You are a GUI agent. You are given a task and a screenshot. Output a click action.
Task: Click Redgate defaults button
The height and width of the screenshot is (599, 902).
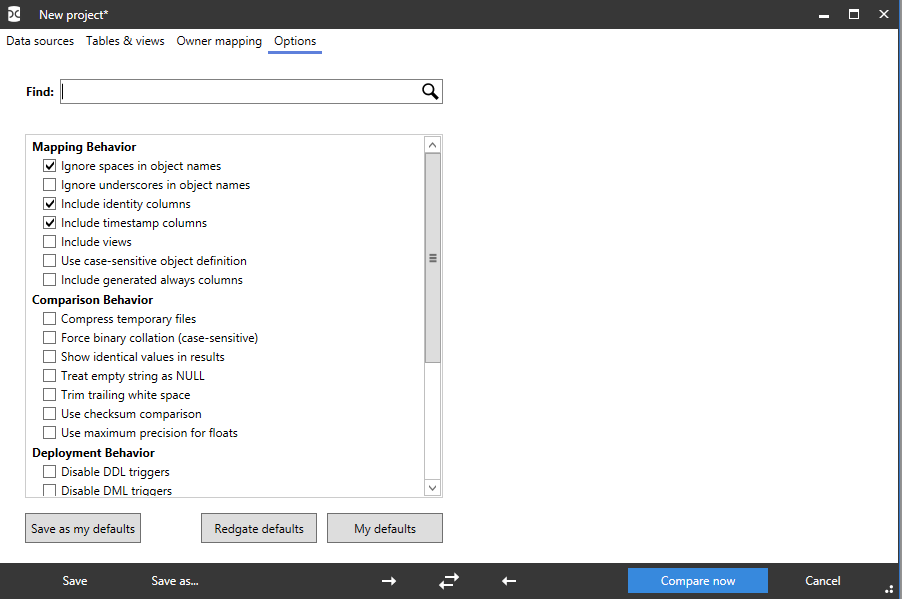click(x=259, y=528)
